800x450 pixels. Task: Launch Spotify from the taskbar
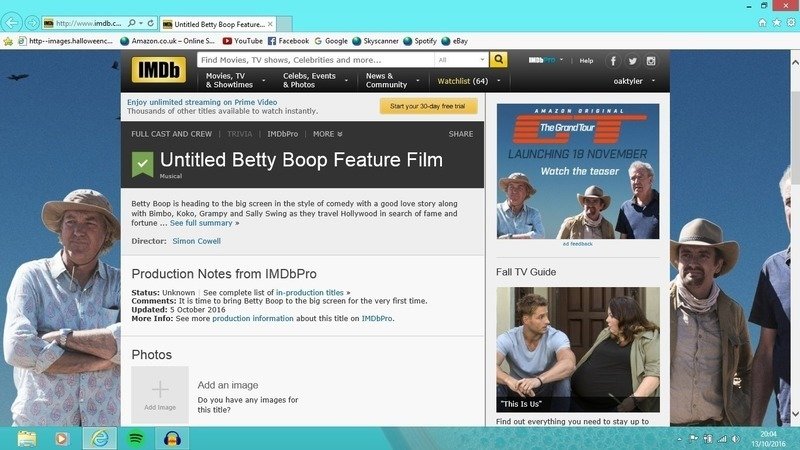[136, 438]
